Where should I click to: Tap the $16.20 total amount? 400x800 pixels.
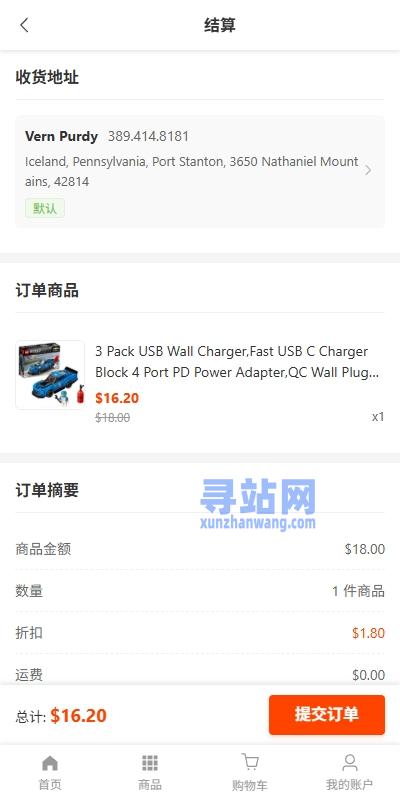[x=79, y=715]
